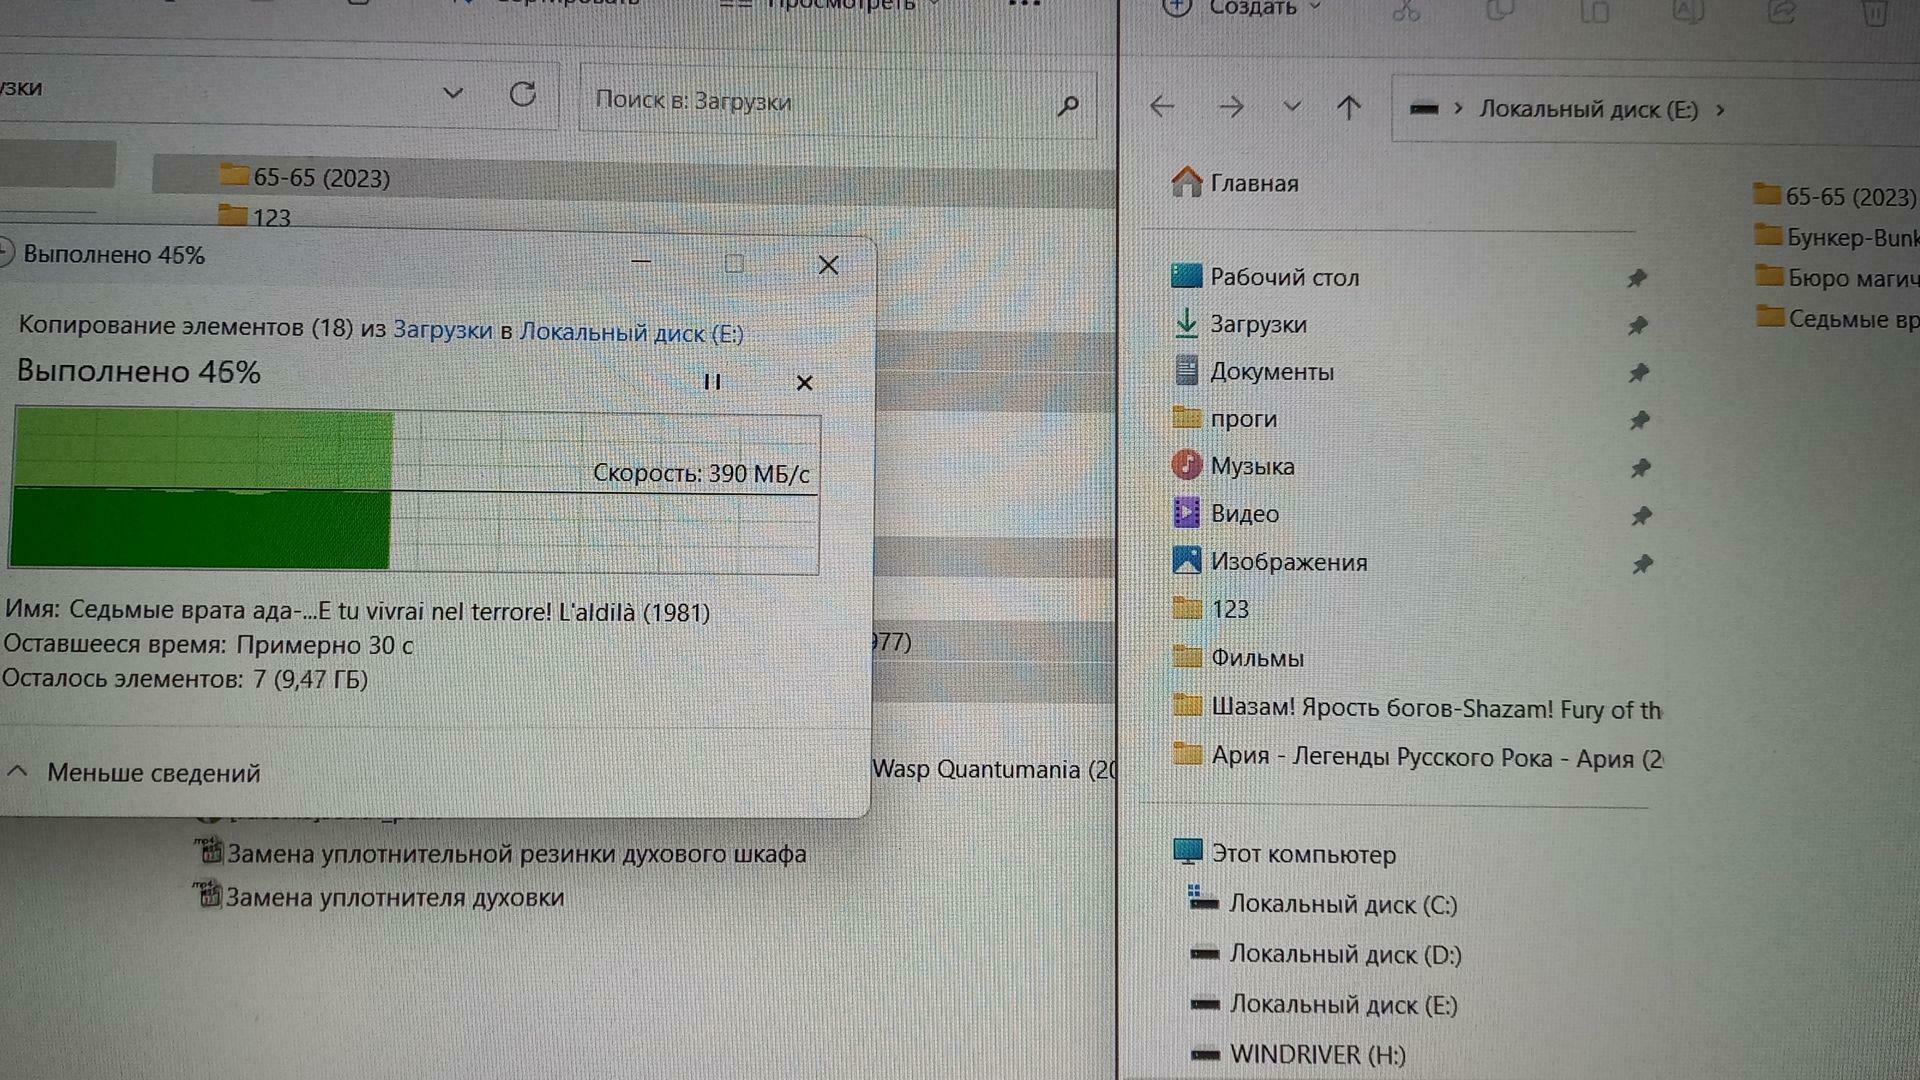Select the Бункер-Bunk... folder on drive E
This screenshot has width=1920, height=1080.
pos(1837,237)
